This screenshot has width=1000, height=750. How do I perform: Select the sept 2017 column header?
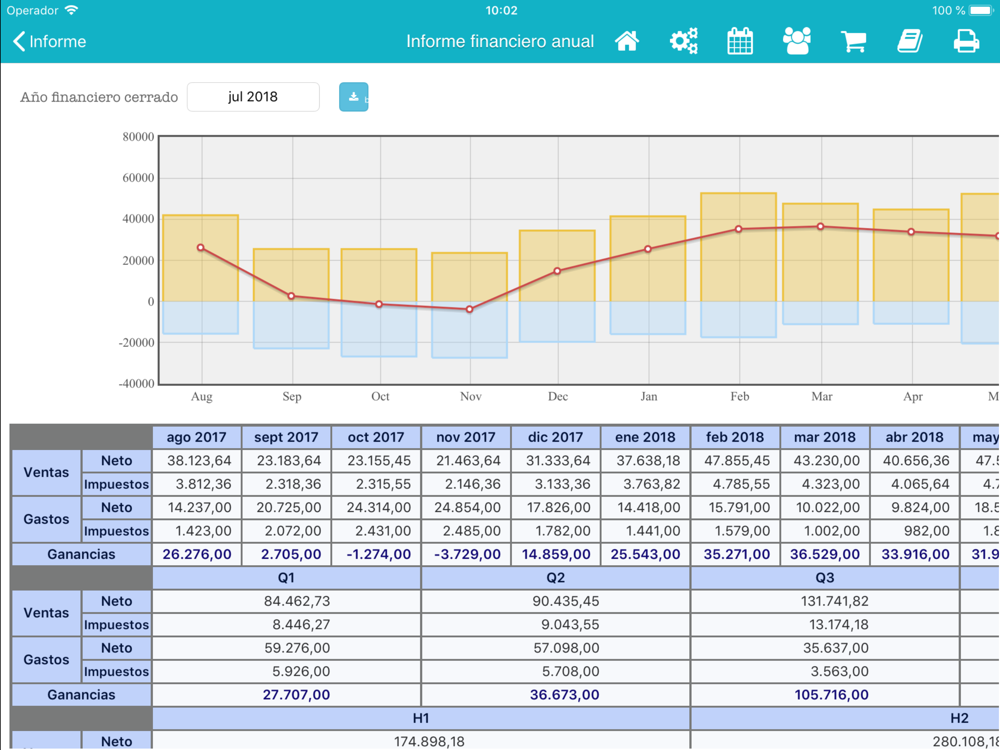(x=286, y=438)
